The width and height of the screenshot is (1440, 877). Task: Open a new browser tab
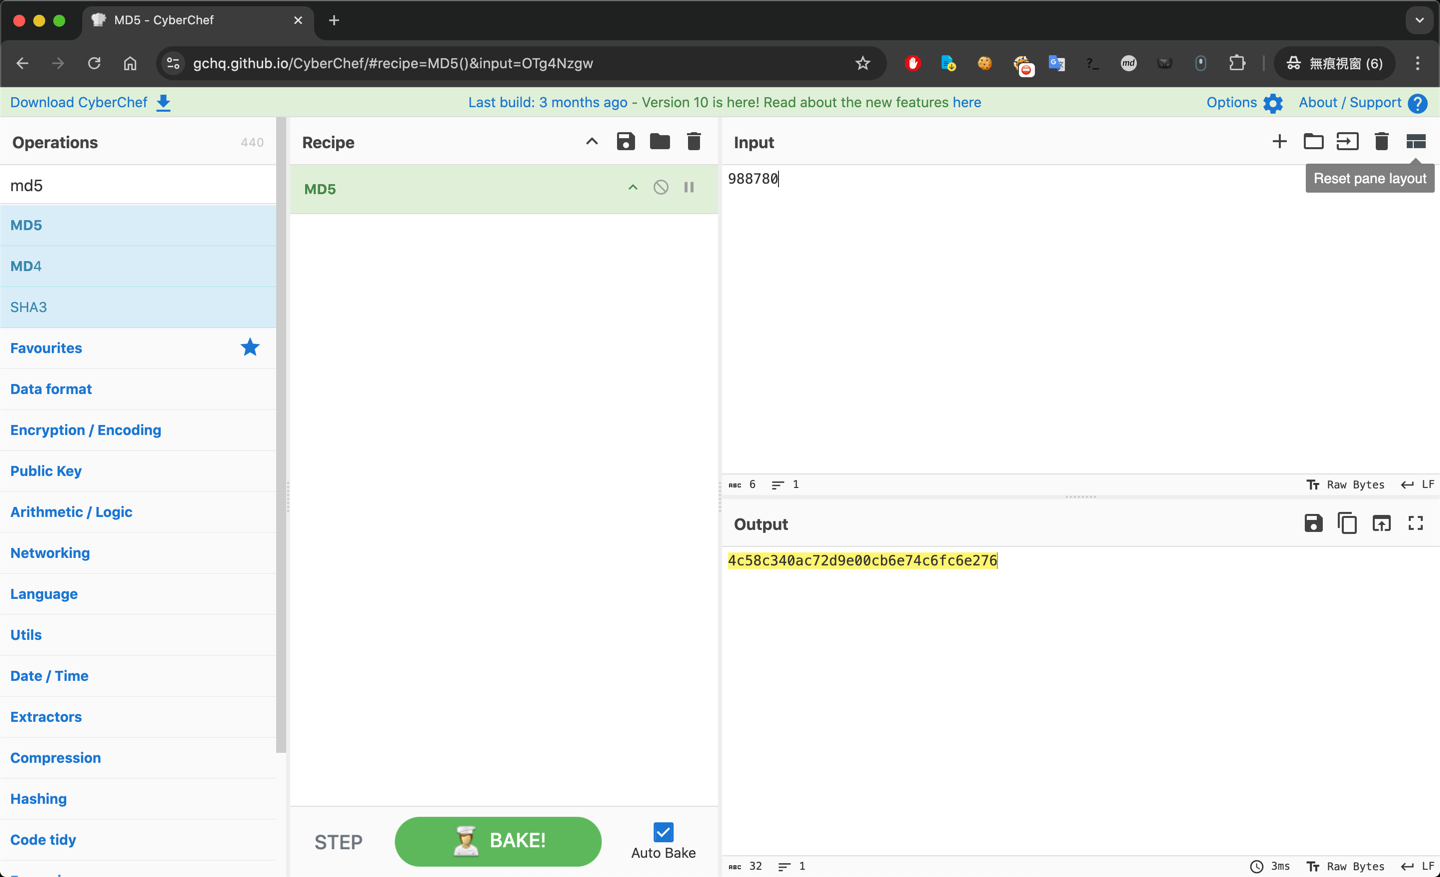click(x=334, y=20)
